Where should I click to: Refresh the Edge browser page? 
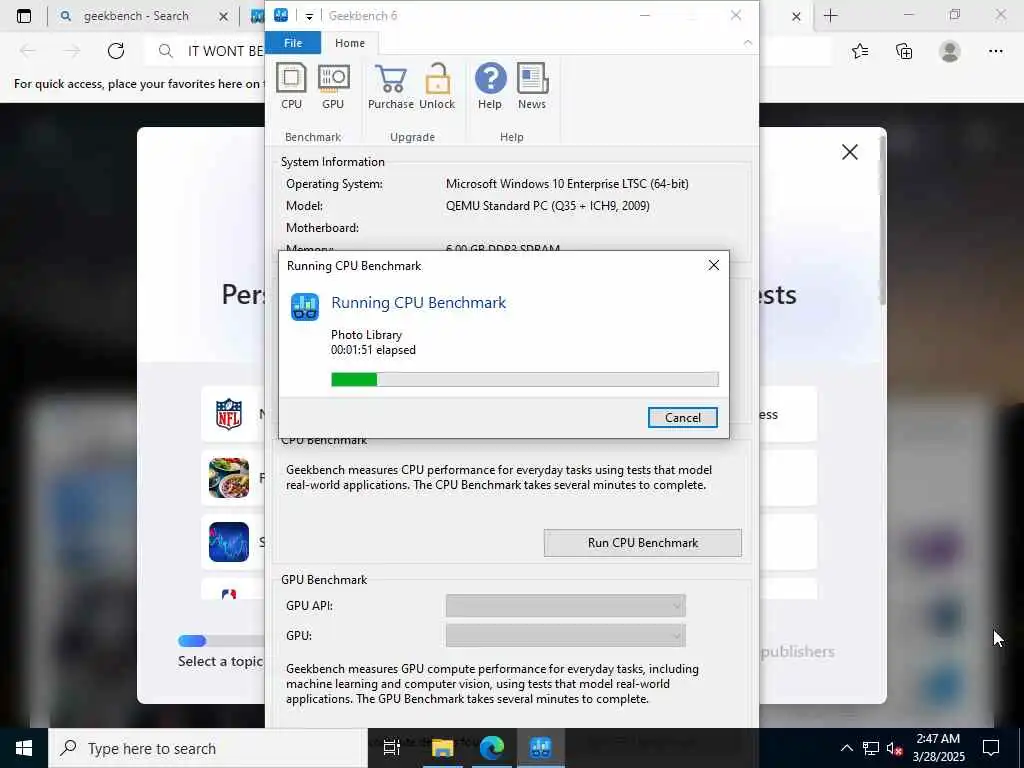[x=116, y=51]
